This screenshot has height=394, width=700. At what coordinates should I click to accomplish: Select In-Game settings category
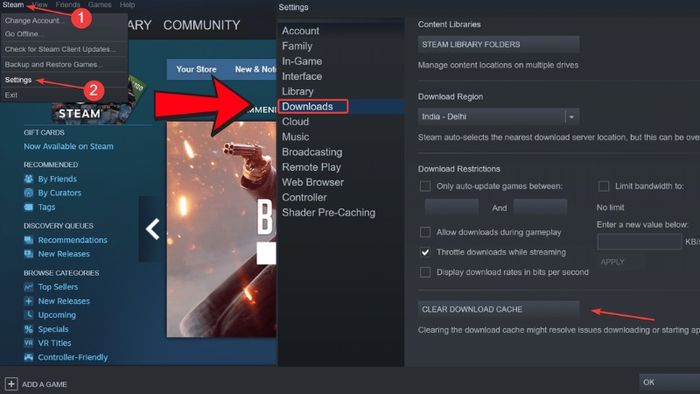point(302,61)
